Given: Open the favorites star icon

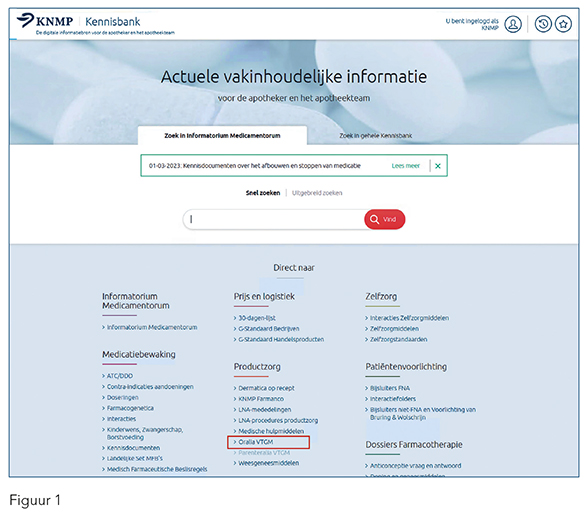Looking at the screenshot, I should coord(563,24).
